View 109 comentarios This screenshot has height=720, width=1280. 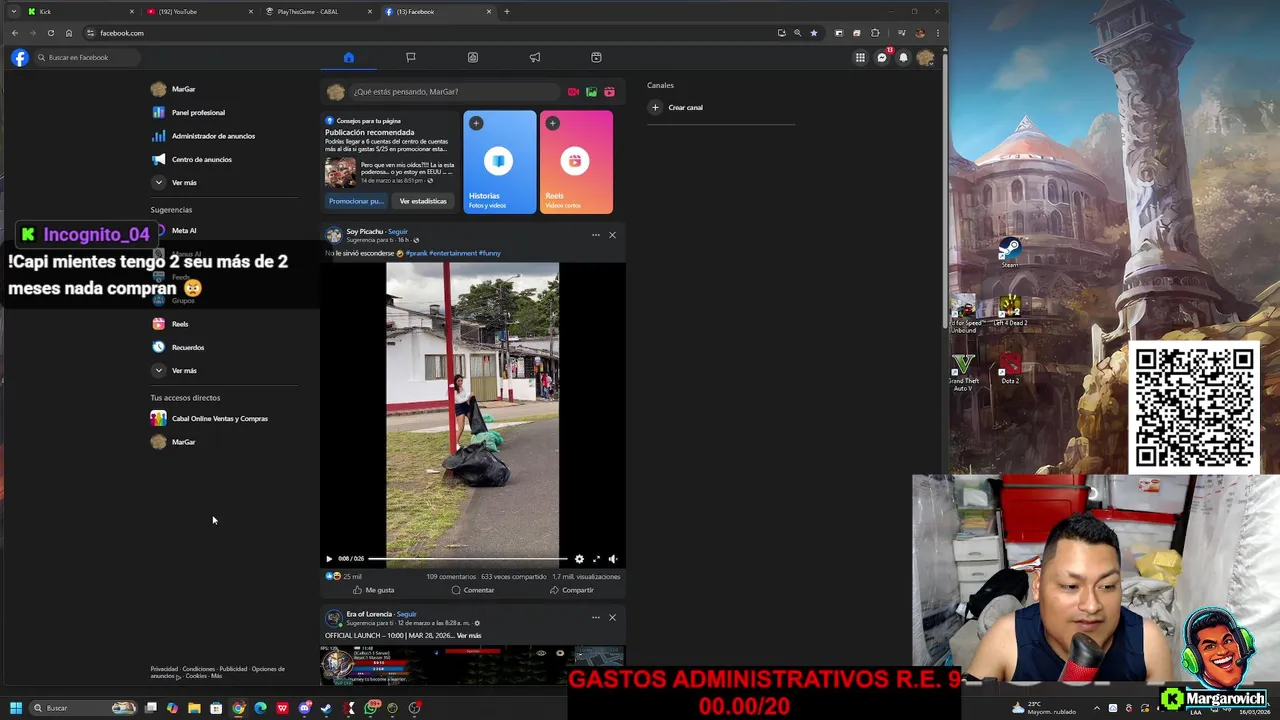[x=451, y=577]
